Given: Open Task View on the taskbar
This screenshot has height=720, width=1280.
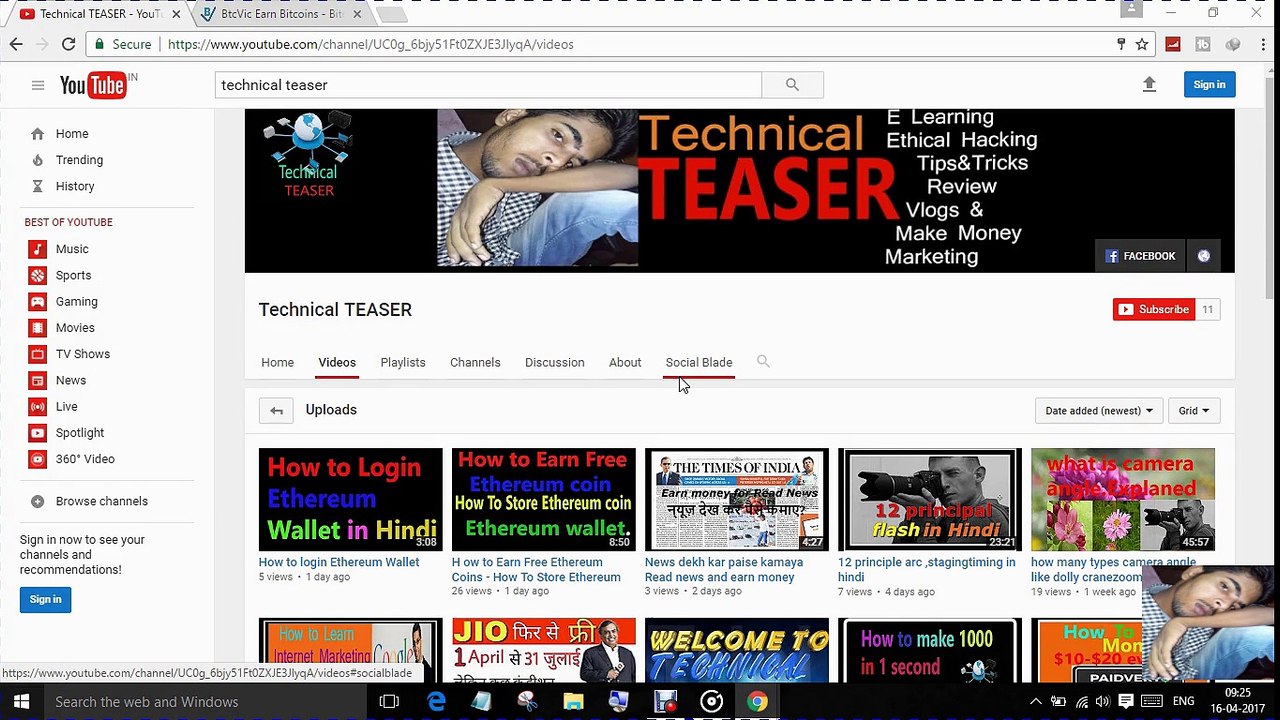Looking at the screenshot, I should pos(389,702).
